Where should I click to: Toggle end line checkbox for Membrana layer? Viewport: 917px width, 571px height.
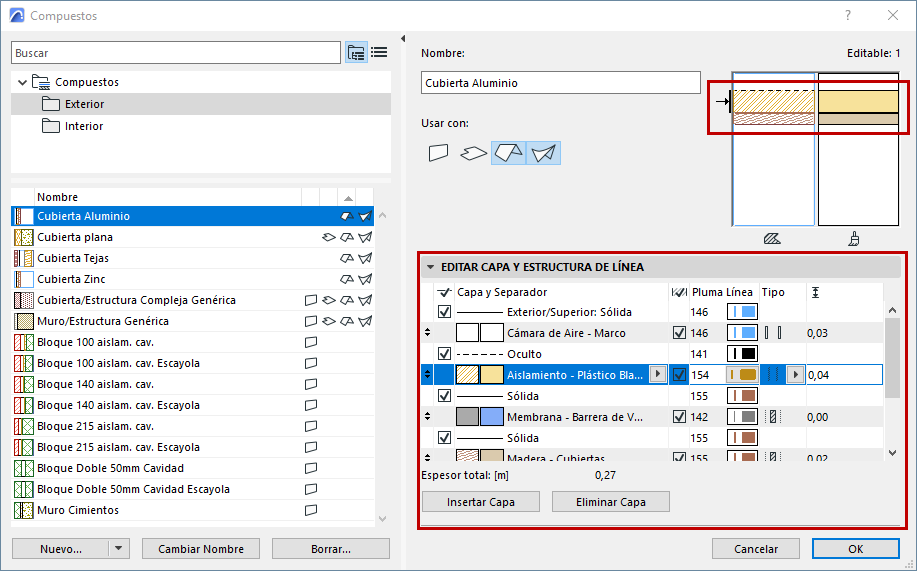point(679,417)
